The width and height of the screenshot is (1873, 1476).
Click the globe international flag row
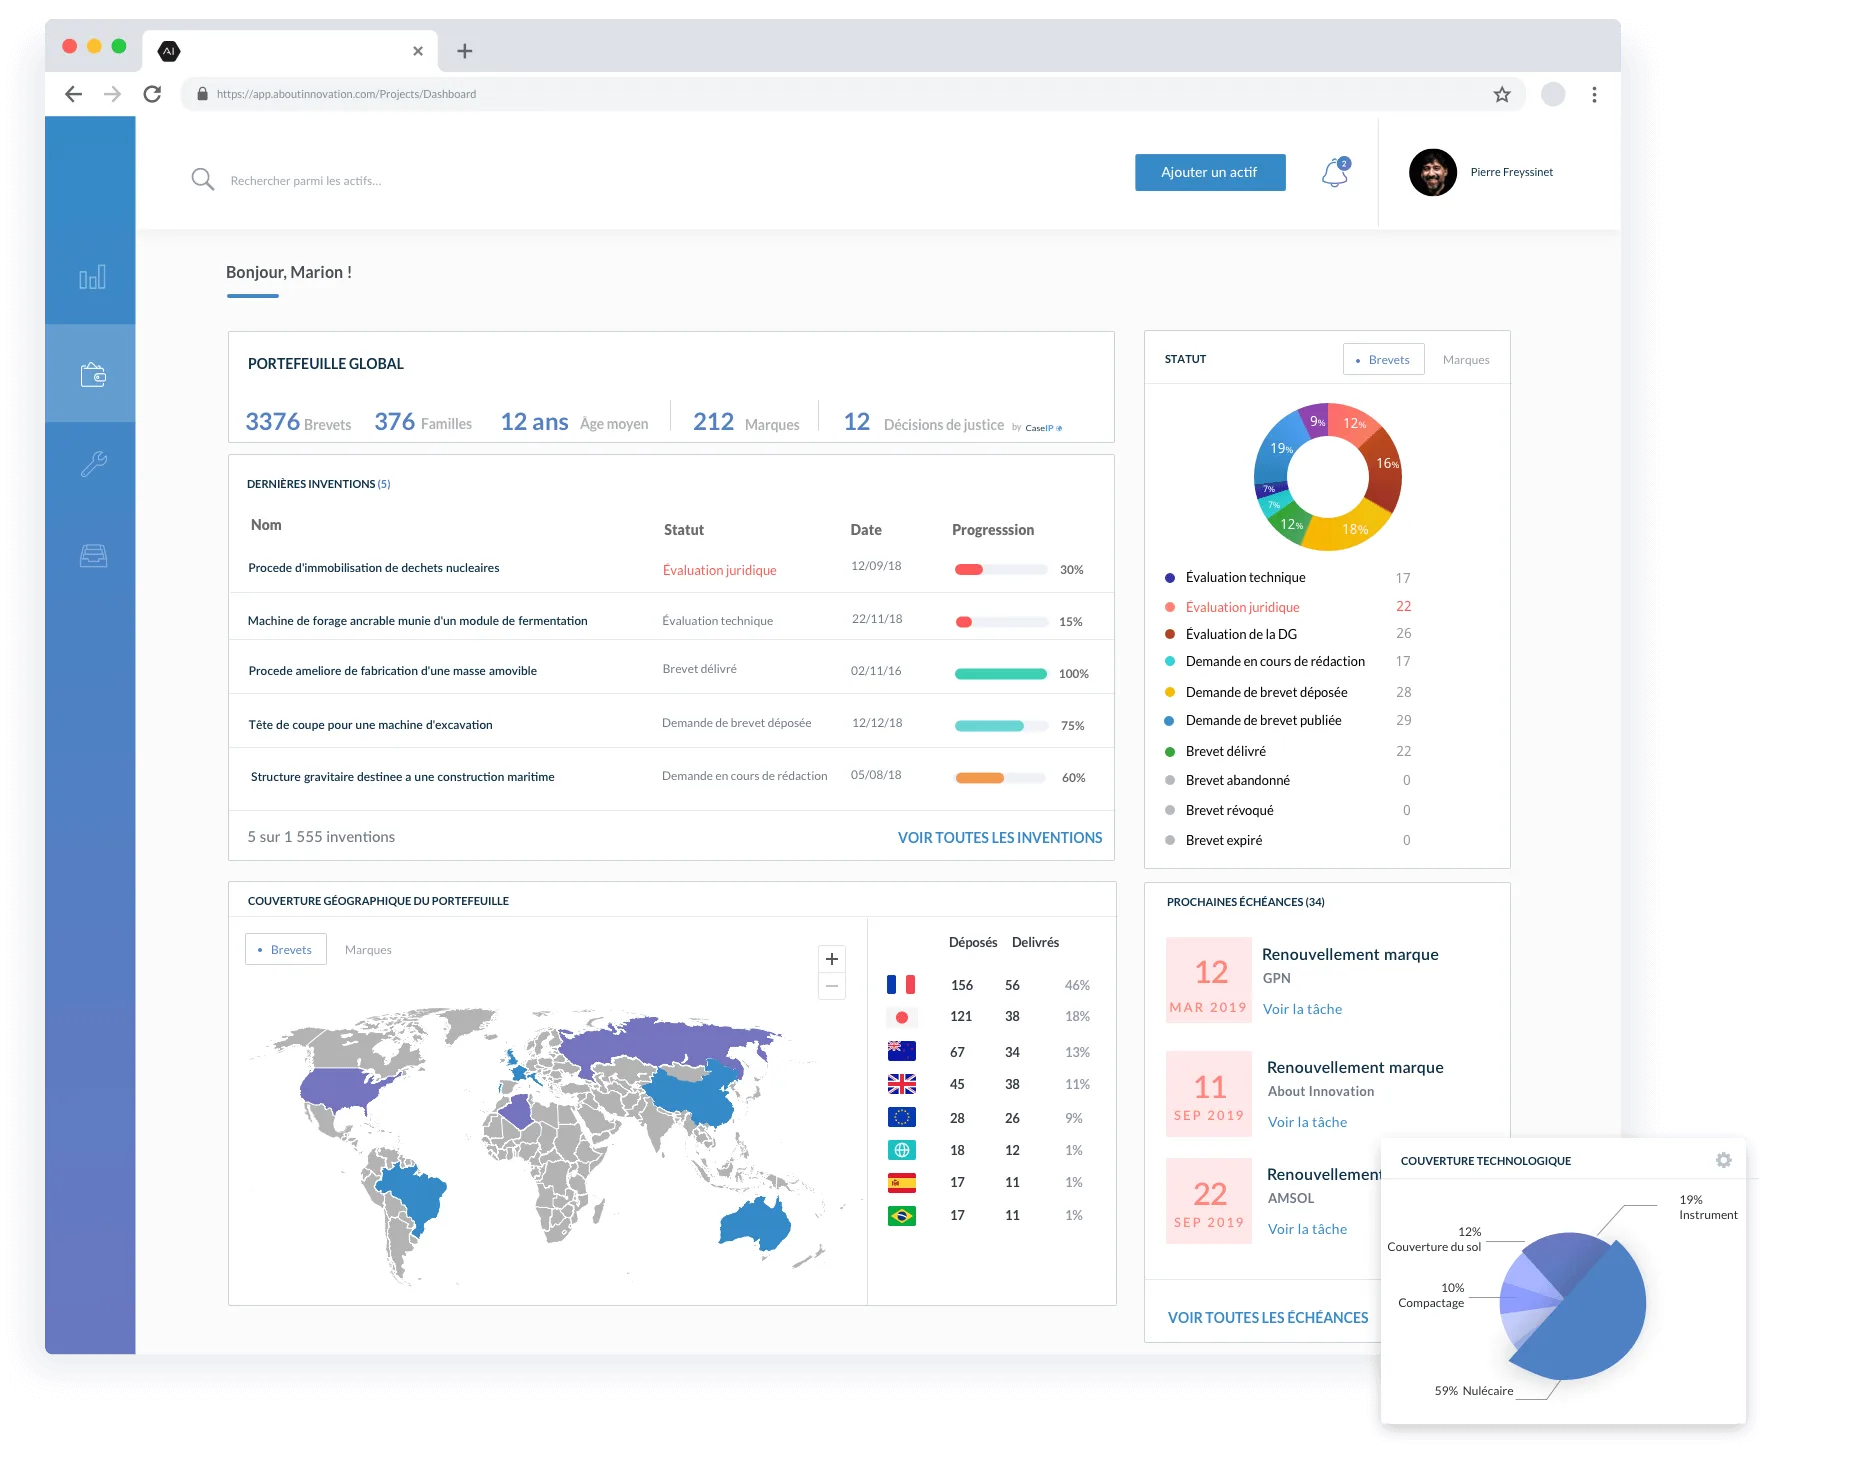pos(988,1150)
